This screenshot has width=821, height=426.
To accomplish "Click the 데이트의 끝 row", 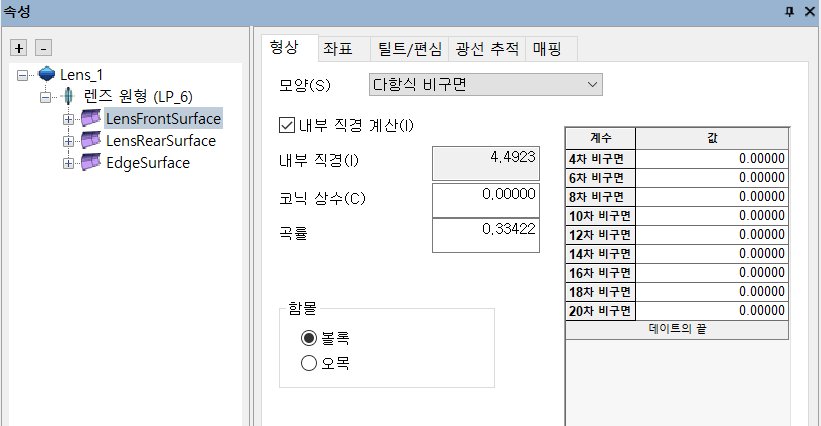I will click(677, 329).
